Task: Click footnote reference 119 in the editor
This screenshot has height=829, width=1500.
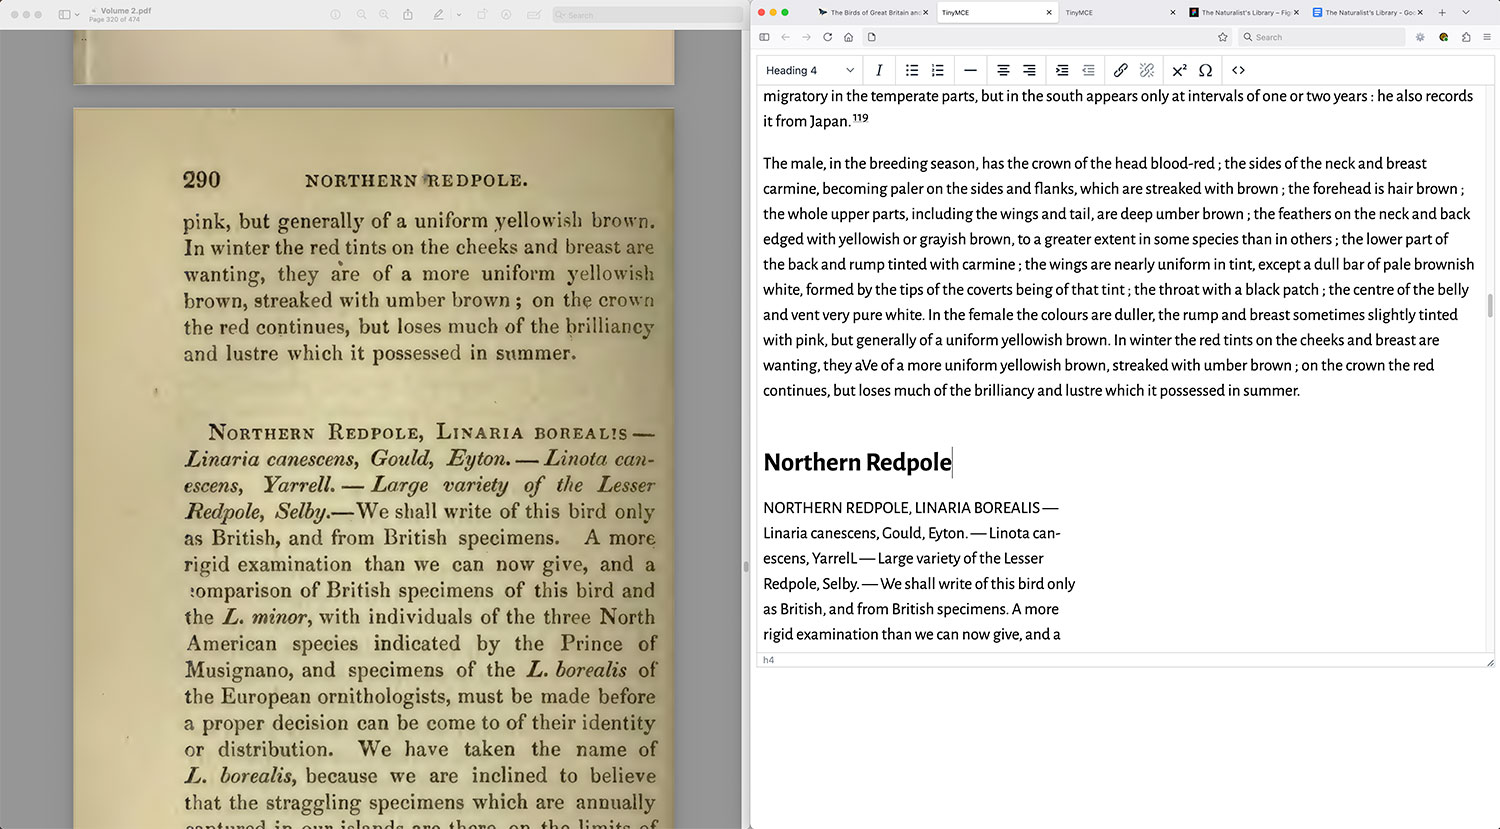Action: pos(860,118)
